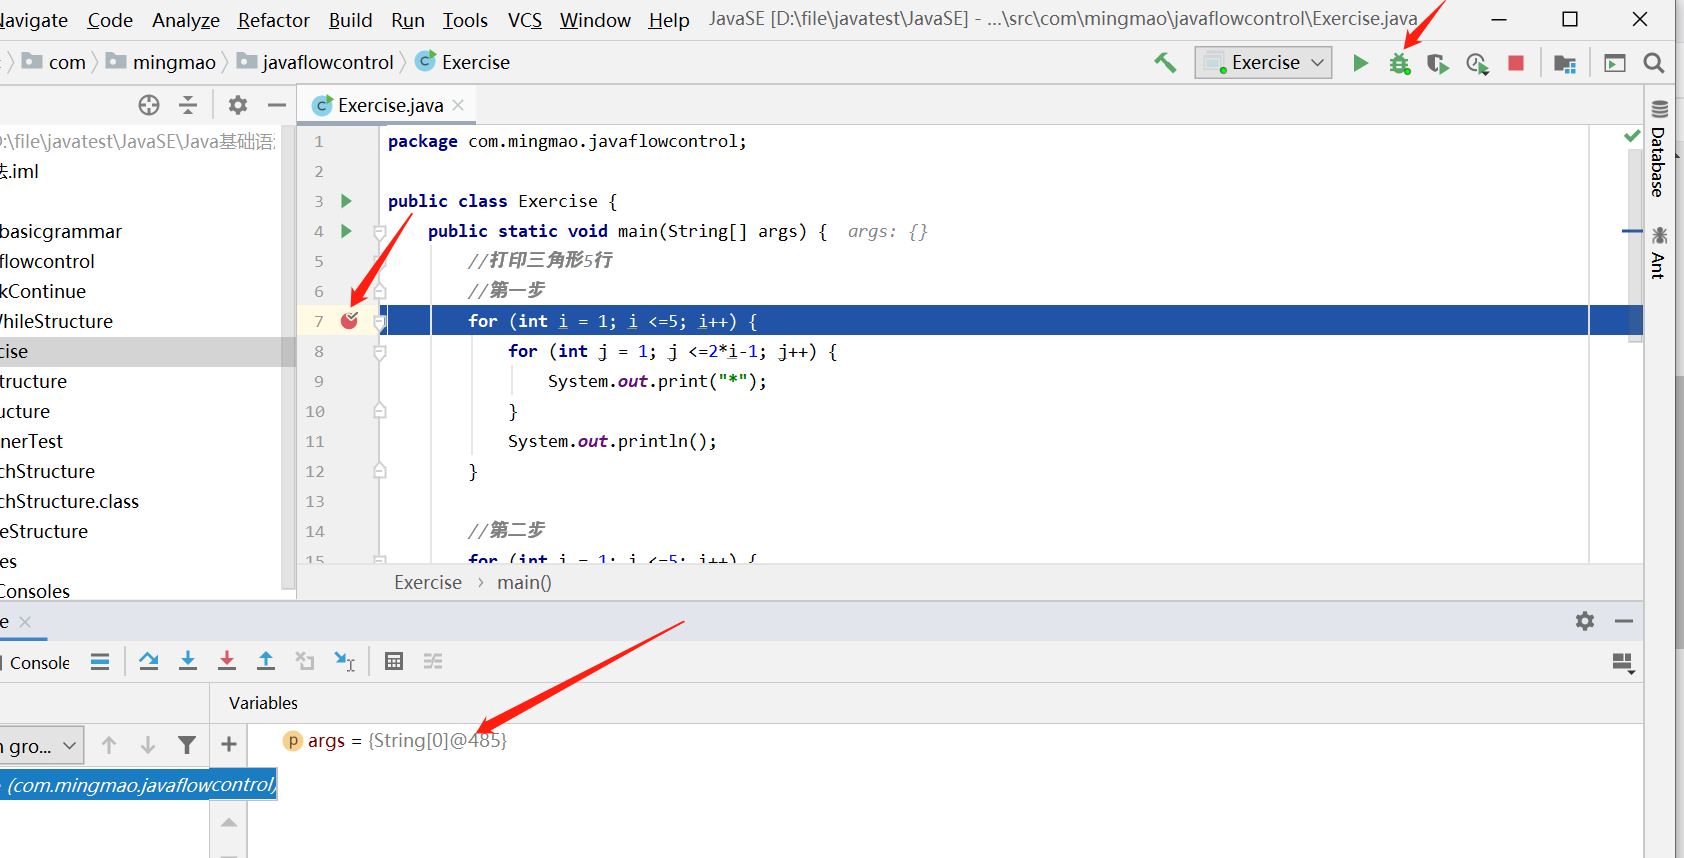
Task: Open the Run menu
Action: pos(408,20)
